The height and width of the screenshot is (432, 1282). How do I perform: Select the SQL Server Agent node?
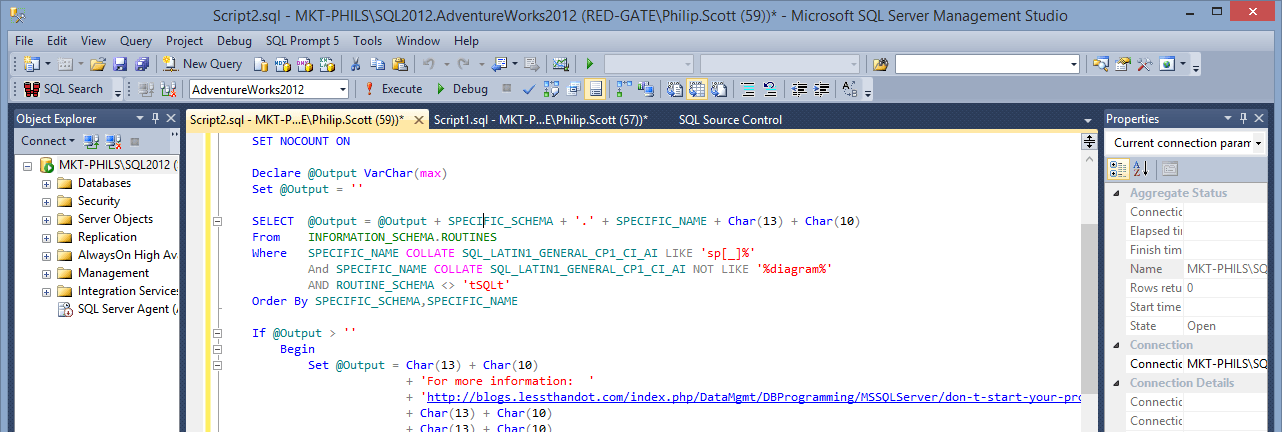coord(117,309)
